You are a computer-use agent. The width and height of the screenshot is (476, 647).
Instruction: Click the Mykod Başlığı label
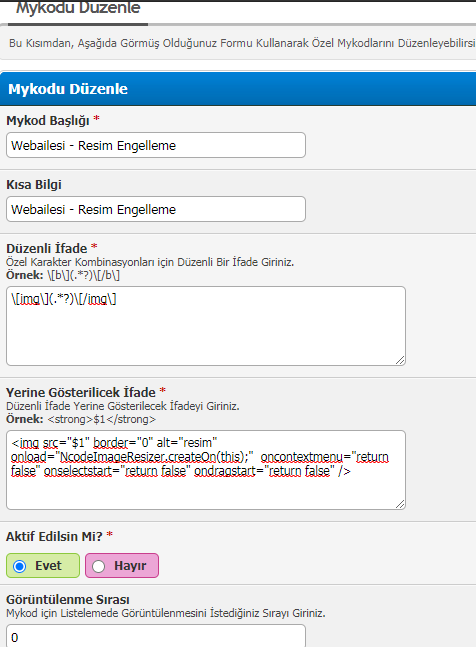(48, 120)
